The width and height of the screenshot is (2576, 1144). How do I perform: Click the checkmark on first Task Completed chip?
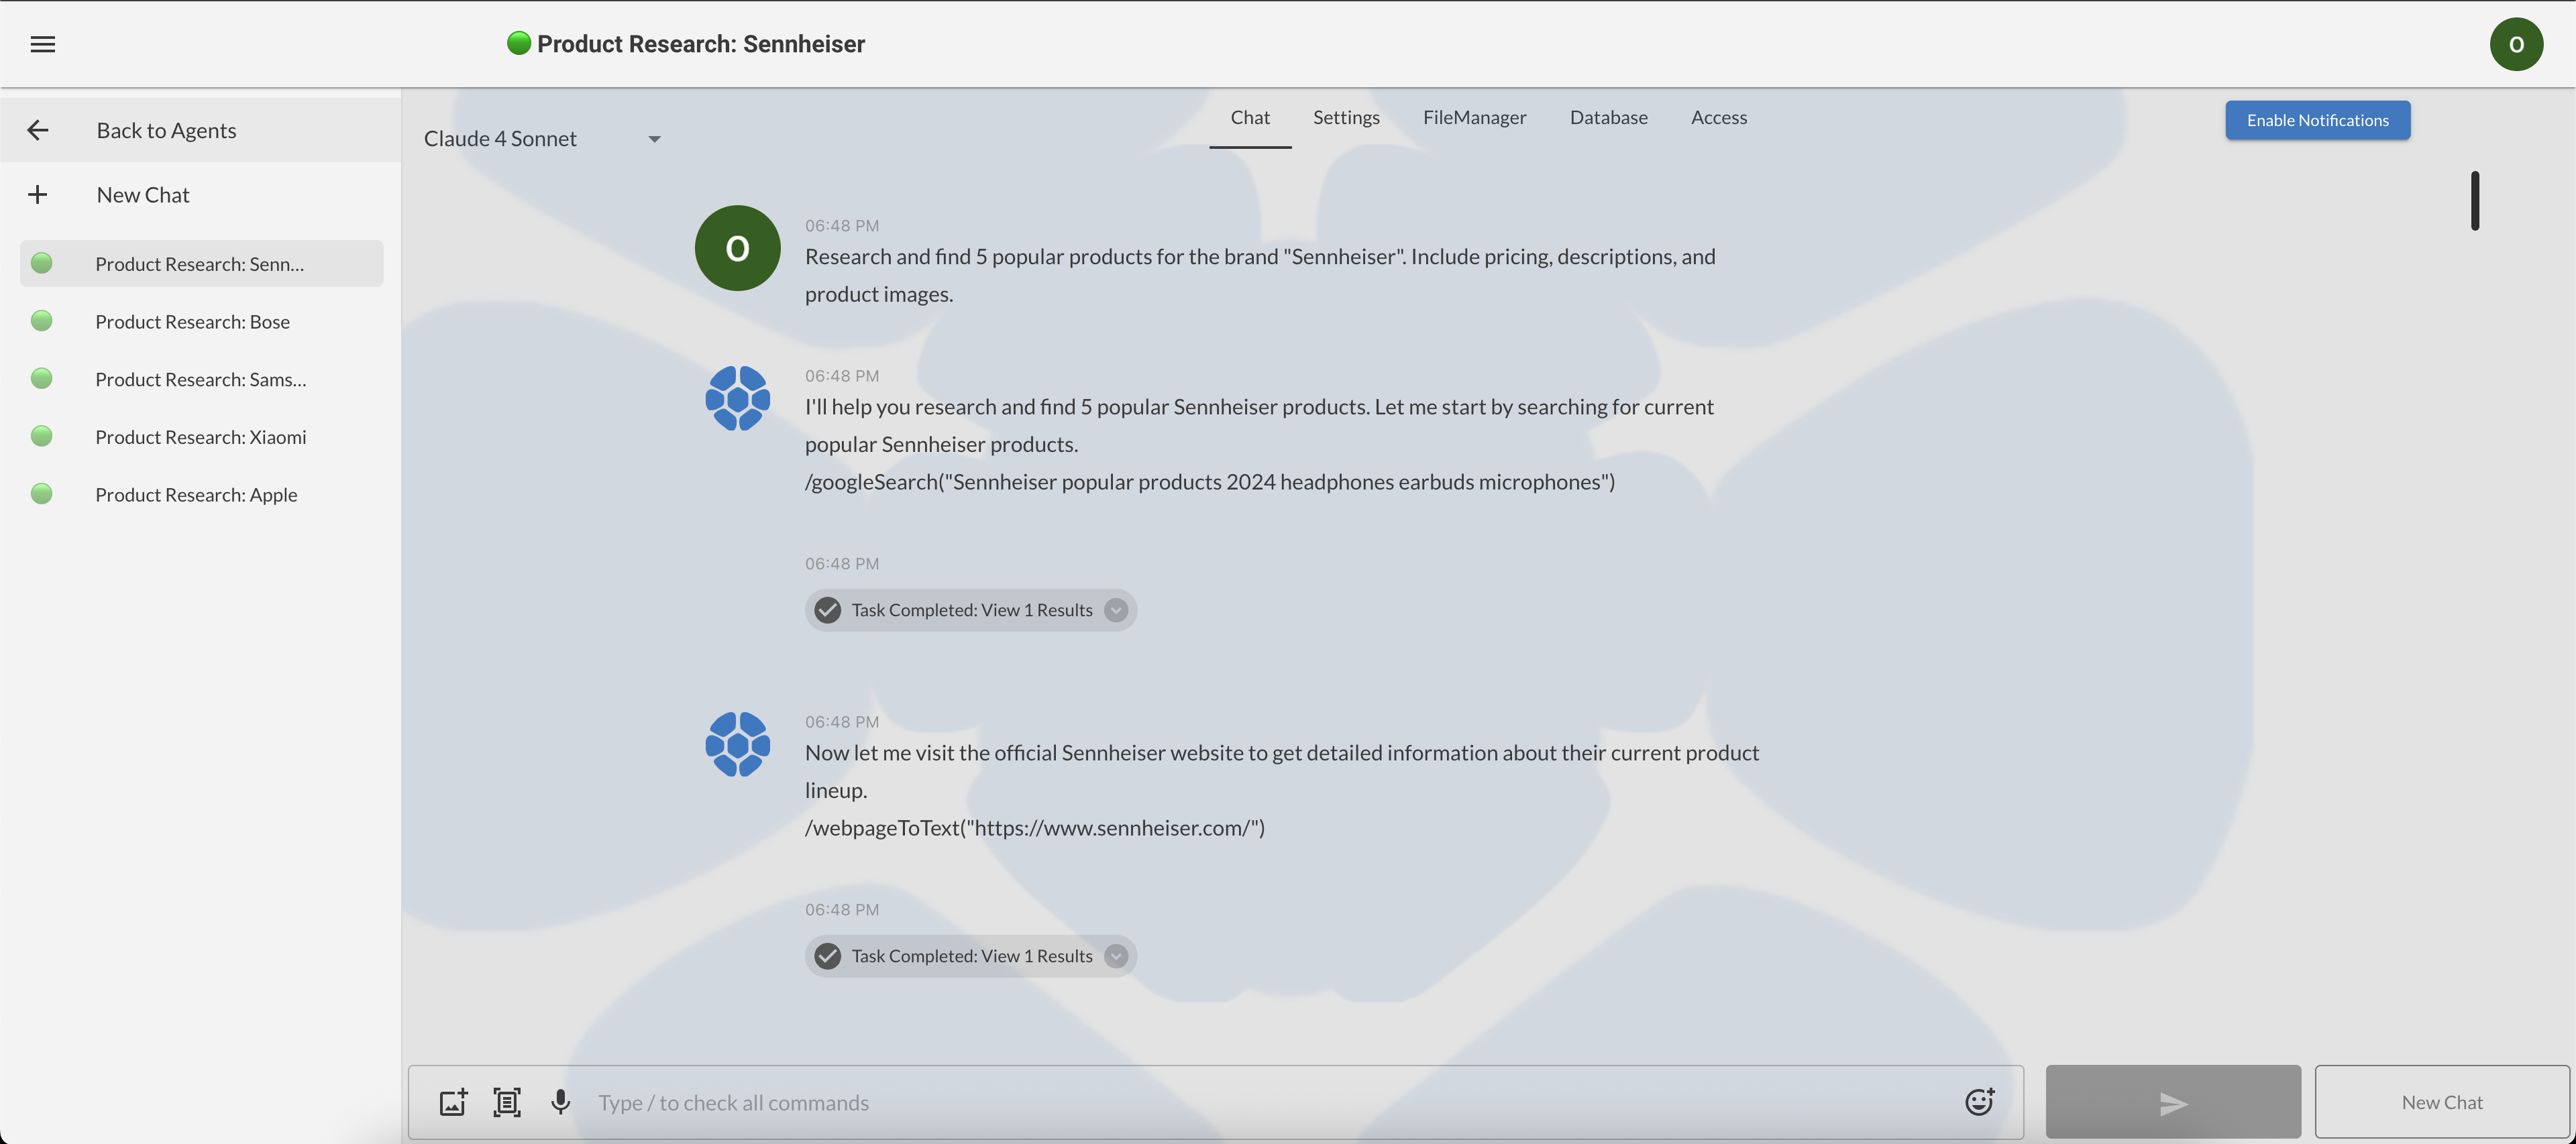click(x=827, y=610)
